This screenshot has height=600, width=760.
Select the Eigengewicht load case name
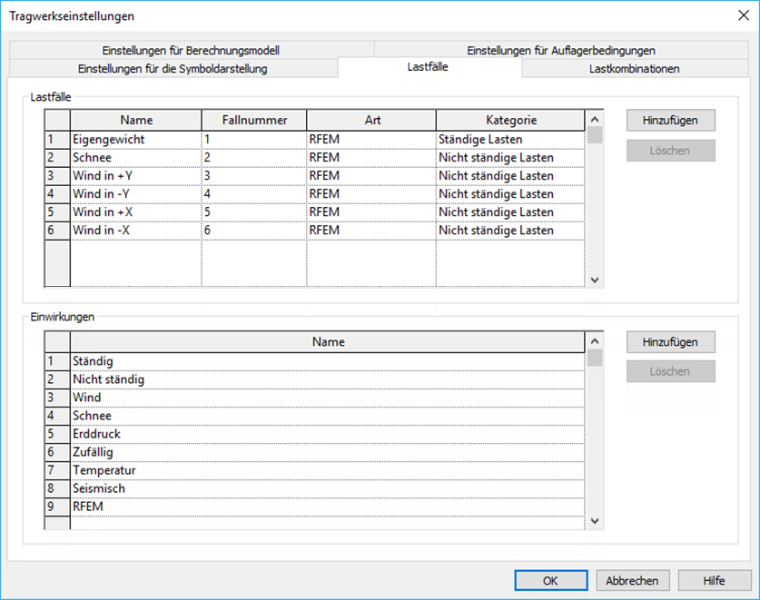point(136,140)
